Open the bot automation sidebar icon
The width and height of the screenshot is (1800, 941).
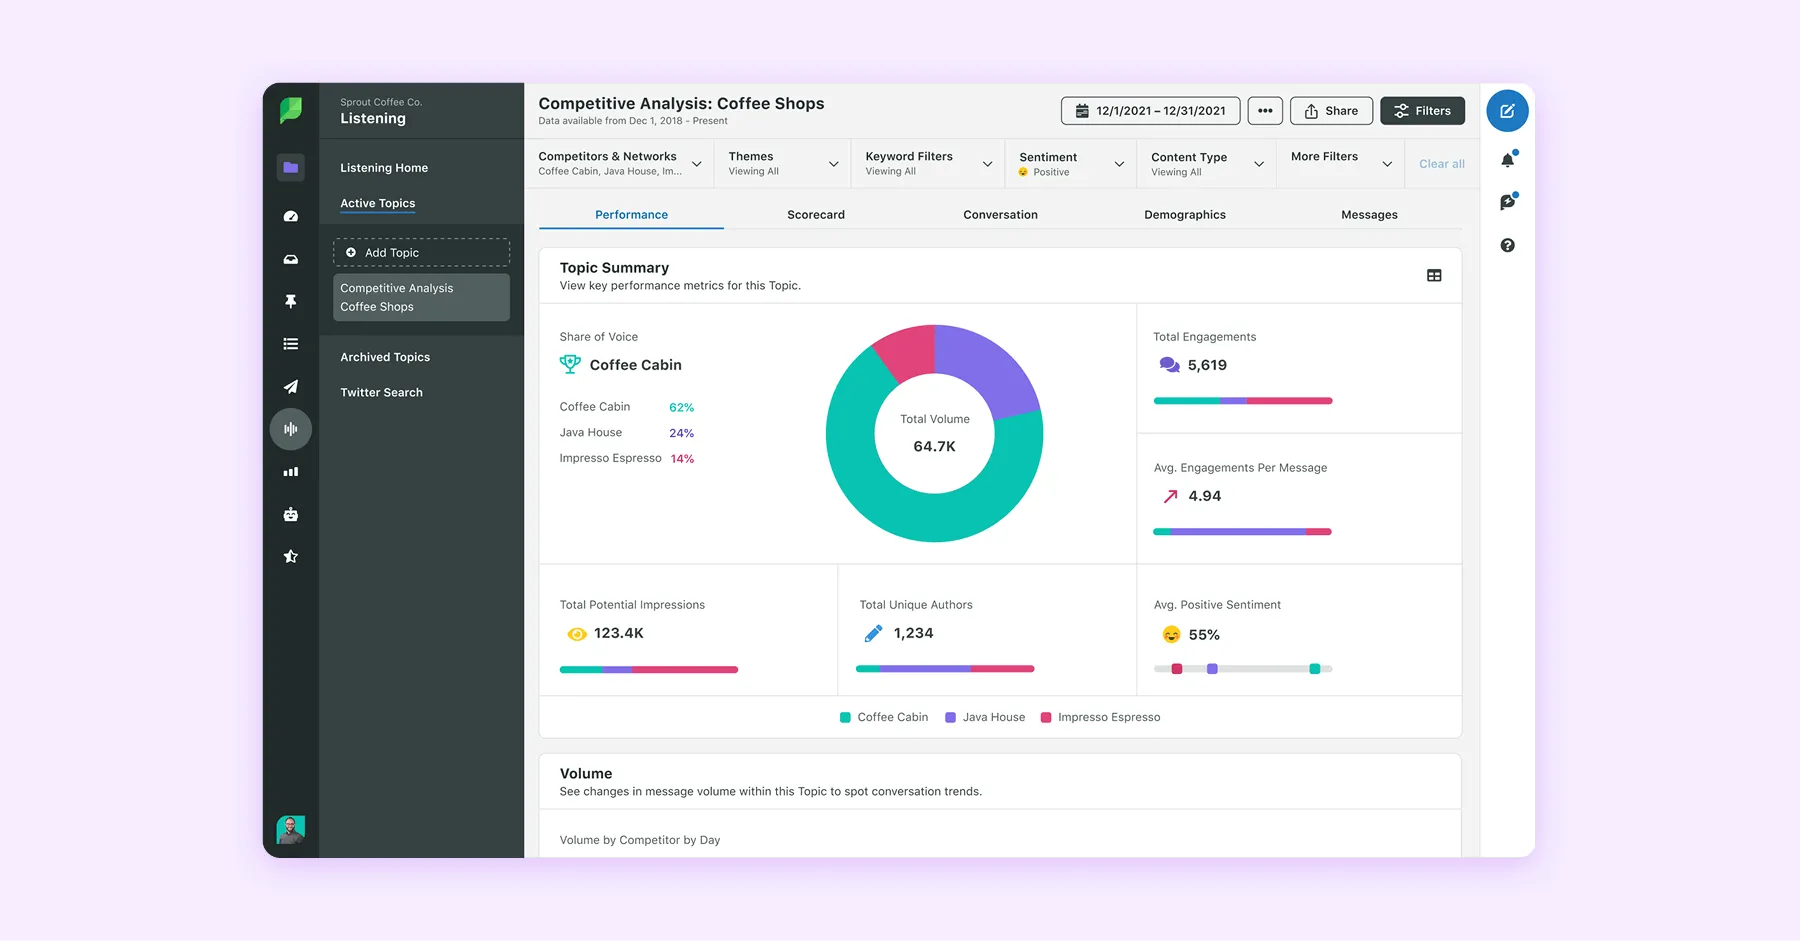(x=291, y=514)
